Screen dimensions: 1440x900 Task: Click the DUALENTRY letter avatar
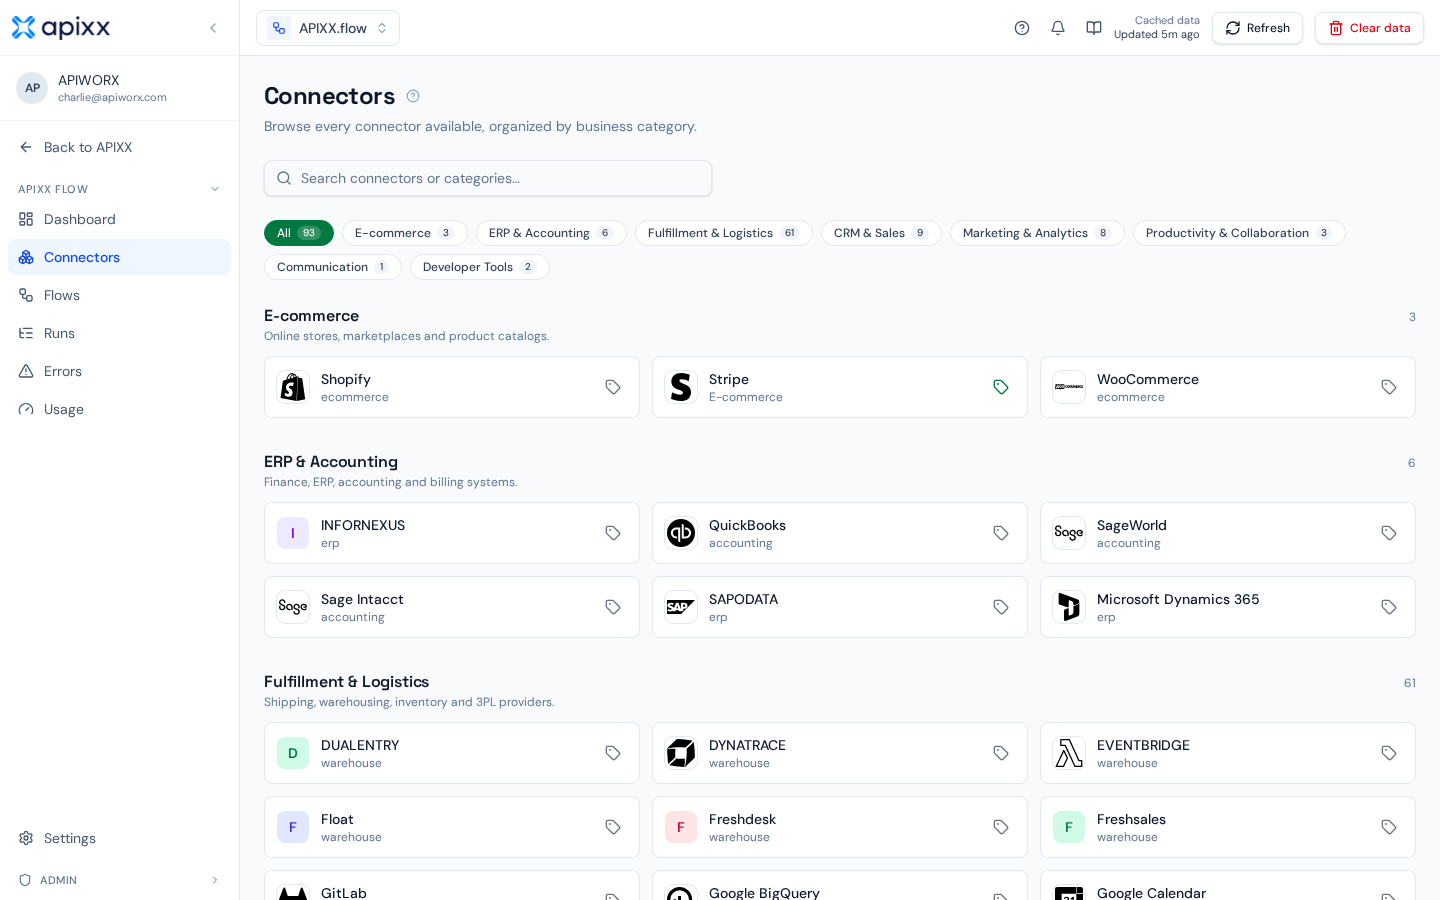click(293, 753)
